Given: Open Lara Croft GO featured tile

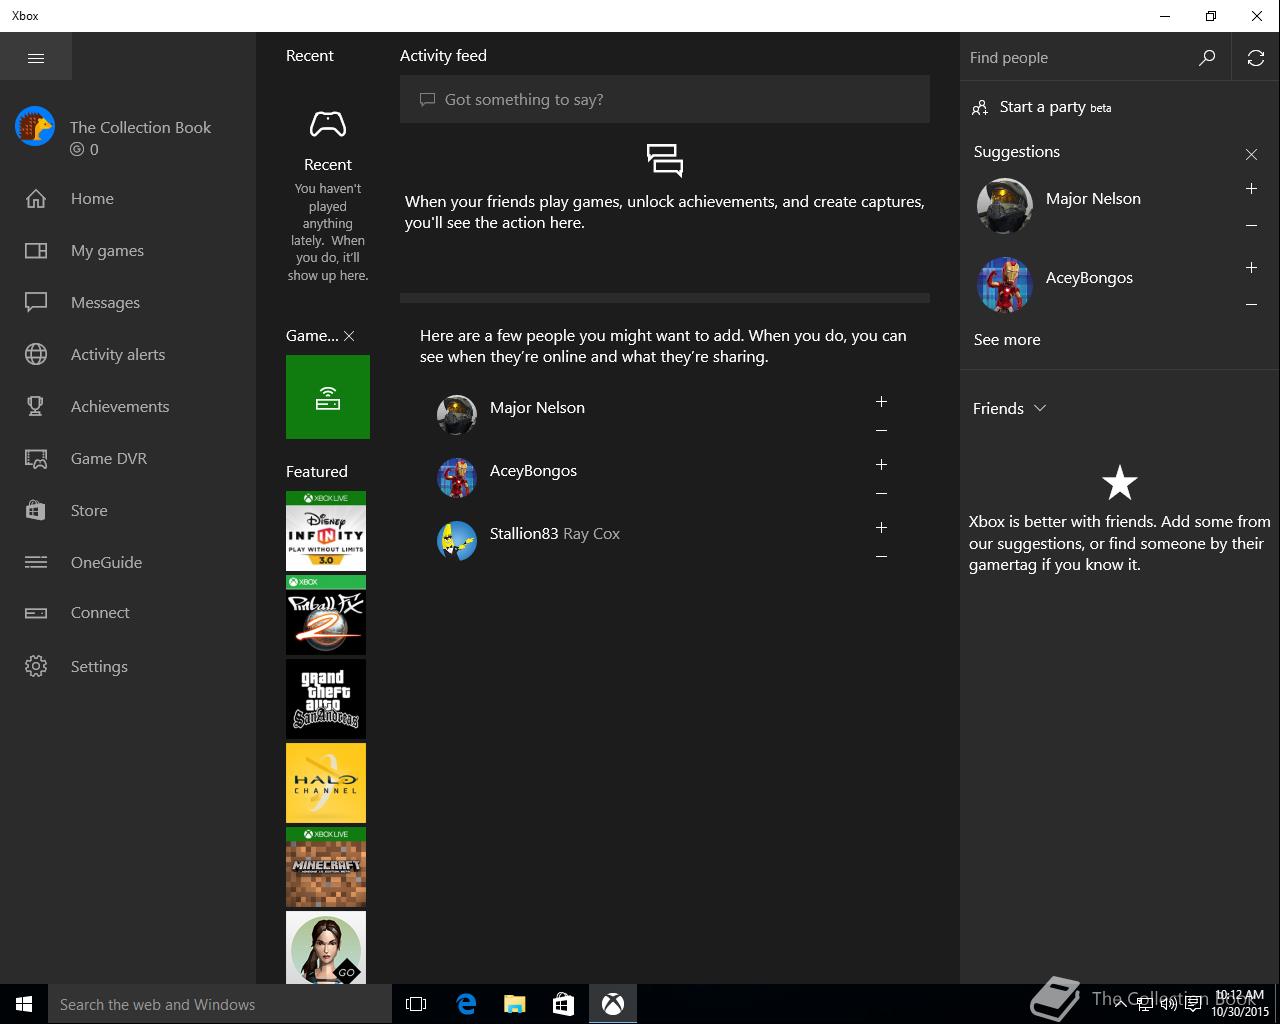Looking at the screenshot, I should click(x=326, y=947).
